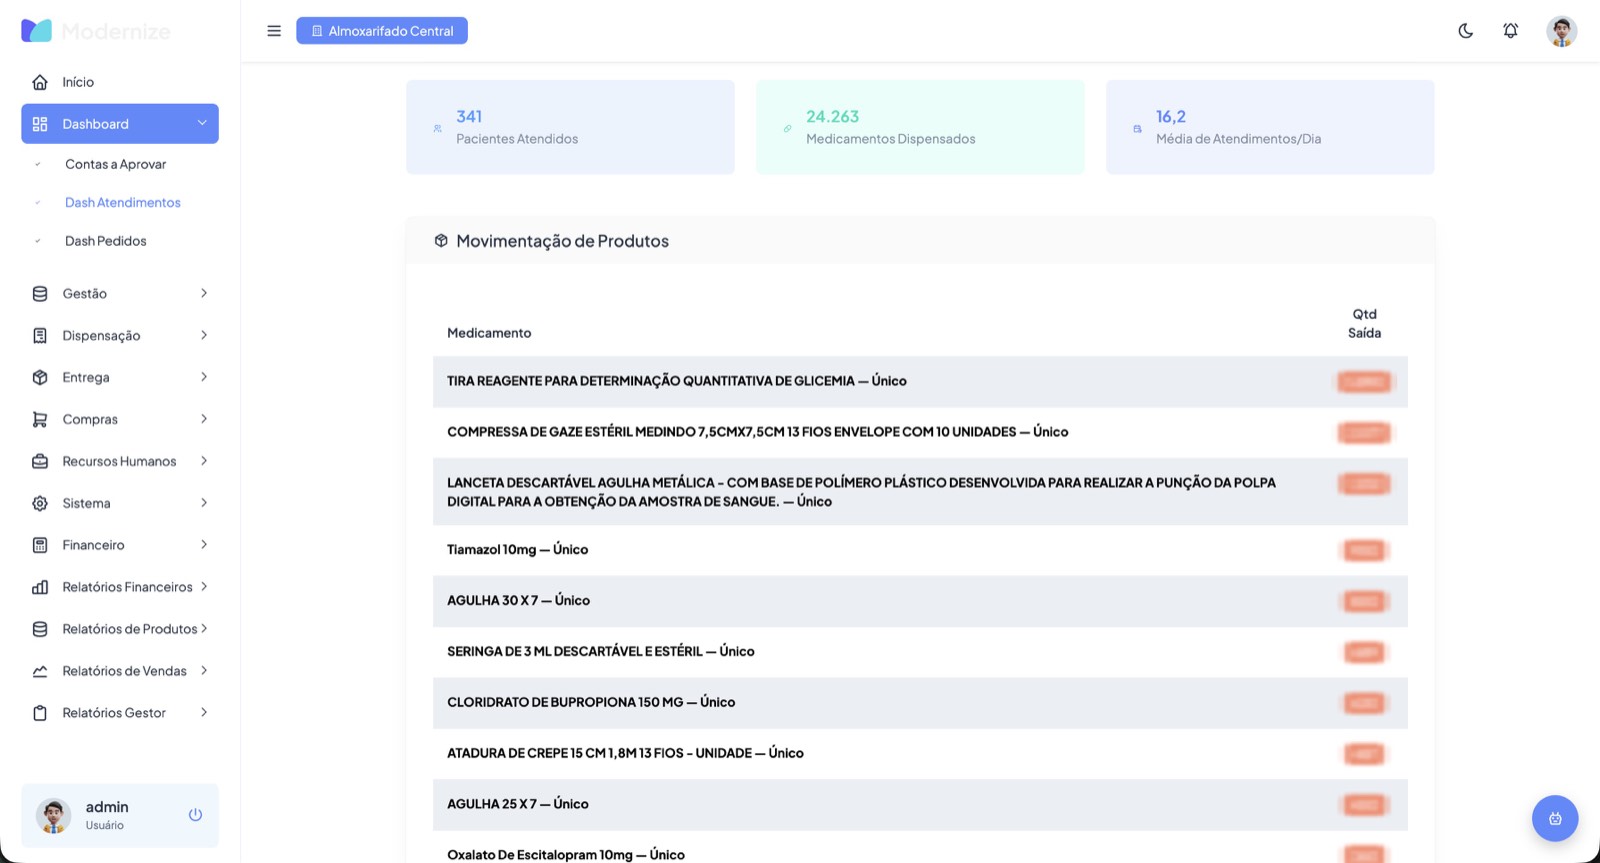Image resolution: width=1600 pixels, height=863 pixels.
Task: Click the Qtd Saída column header
Action: [x=1364, y=324]
